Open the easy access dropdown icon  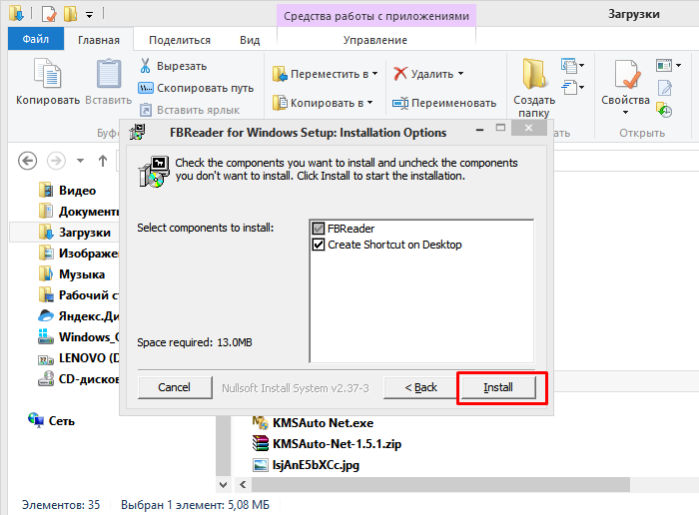pos(572,87)
